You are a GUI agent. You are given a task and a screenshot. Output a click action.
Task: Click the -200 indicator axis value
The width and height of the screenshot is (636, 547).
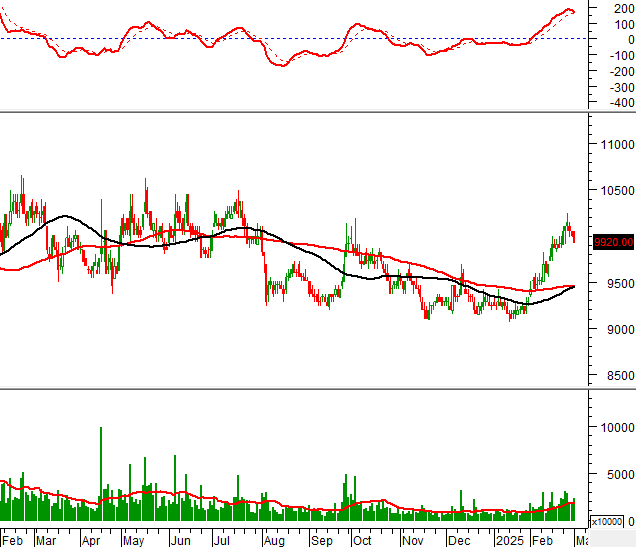coord(622,71)
